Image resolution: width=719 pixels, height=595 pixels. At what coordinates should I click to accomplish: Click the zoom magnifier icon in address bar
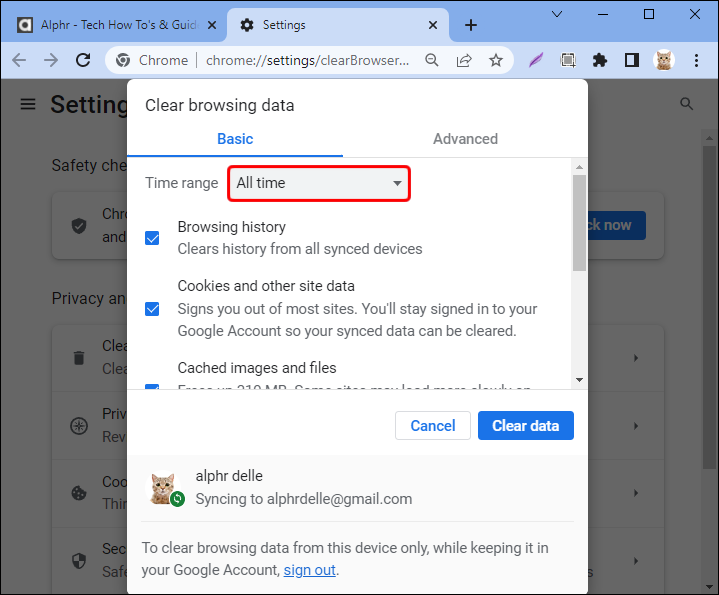point(432,60)
